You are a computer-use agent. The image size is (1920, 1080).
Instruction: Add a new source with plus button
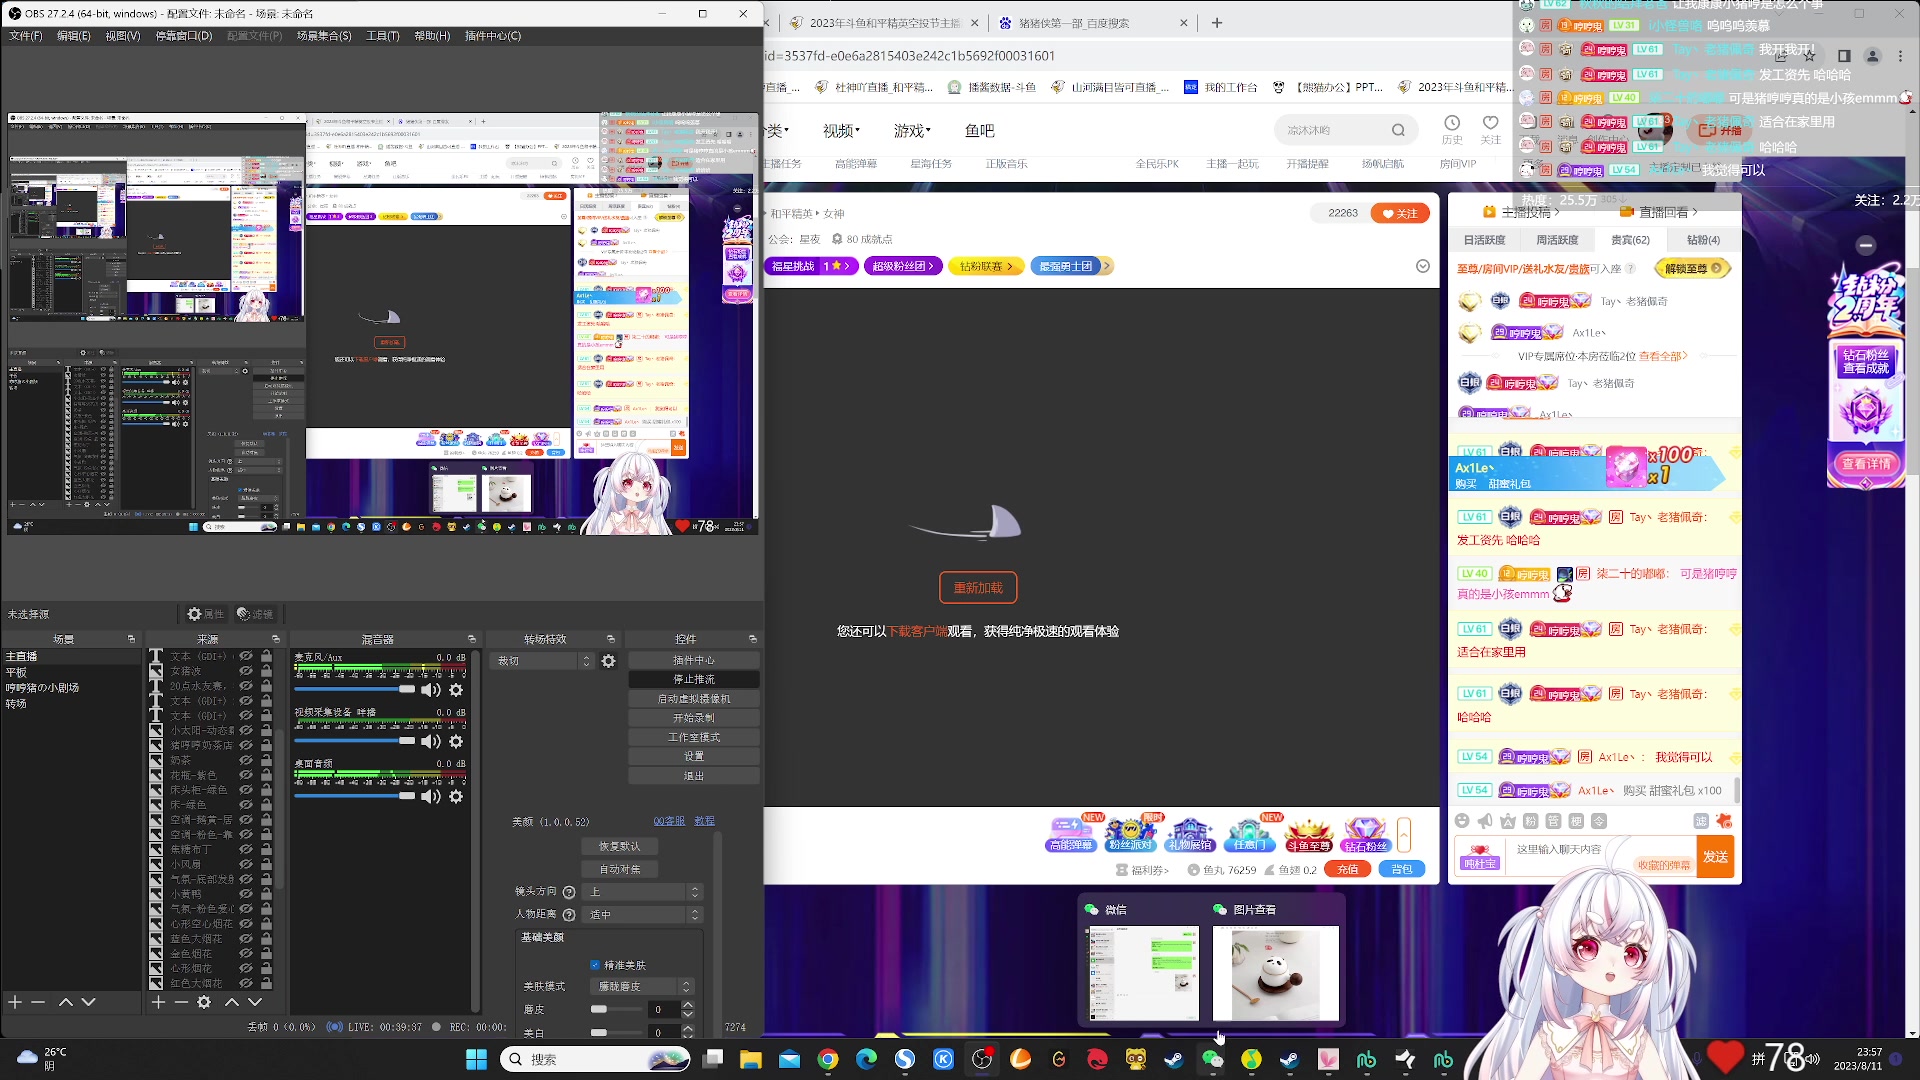(158, 1002)
